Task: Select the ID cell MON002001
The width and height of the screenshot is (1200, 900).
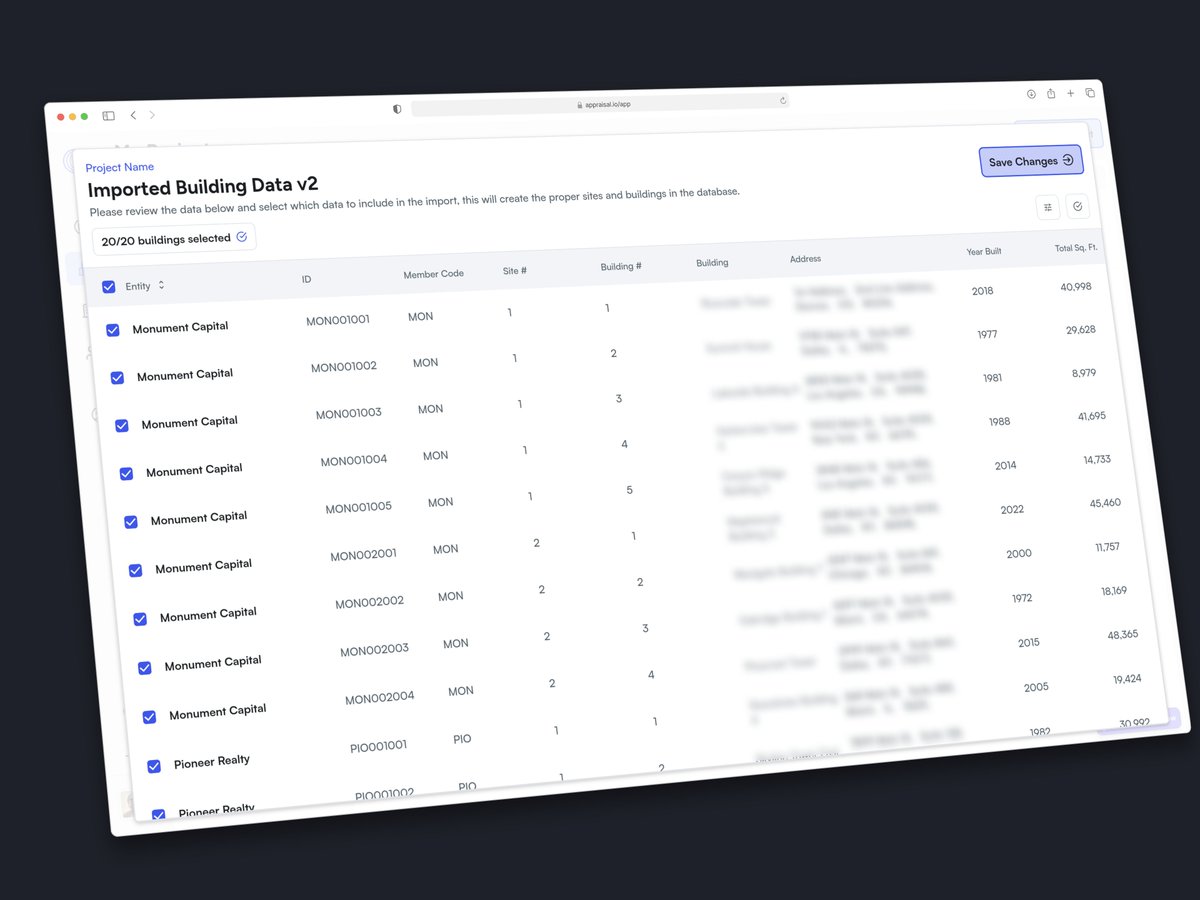Action: coord(364,555)
